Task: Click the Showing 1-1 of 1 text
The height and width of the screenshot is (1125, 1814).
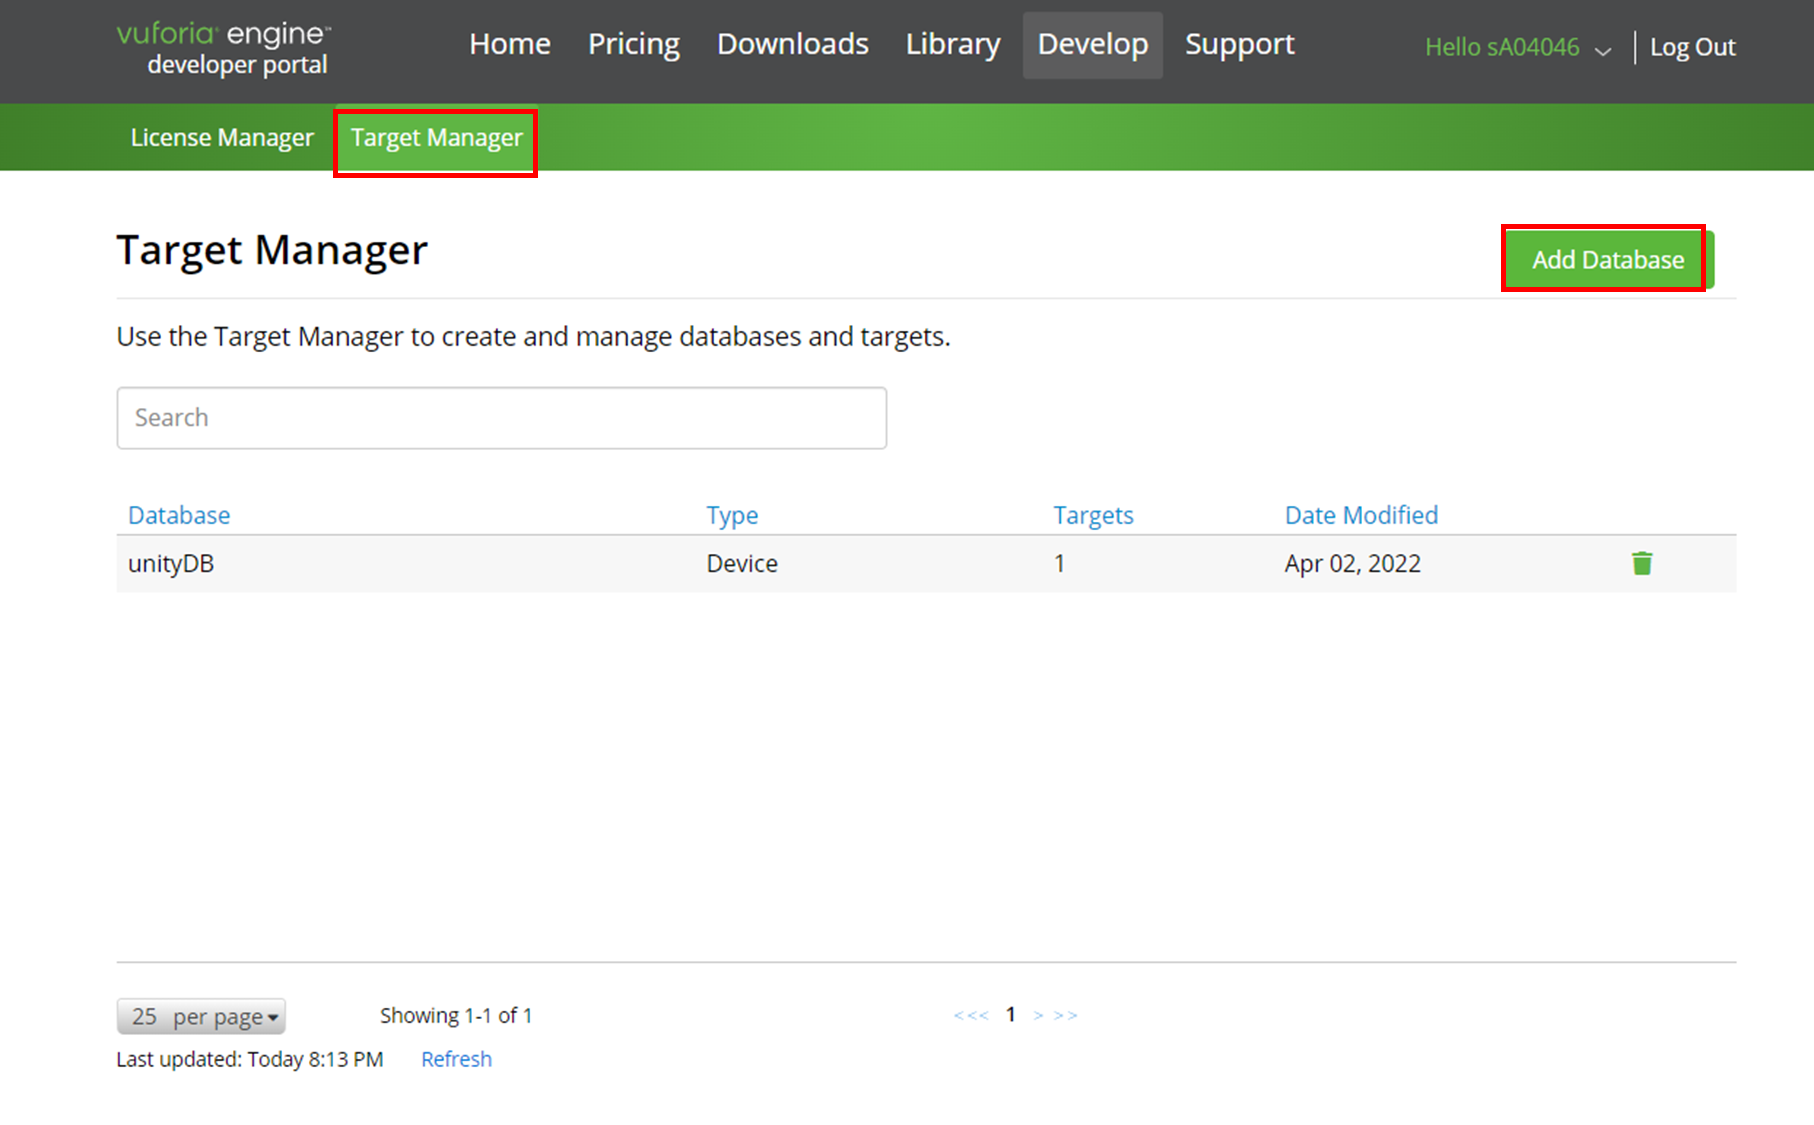Action: coord(456,1015)
